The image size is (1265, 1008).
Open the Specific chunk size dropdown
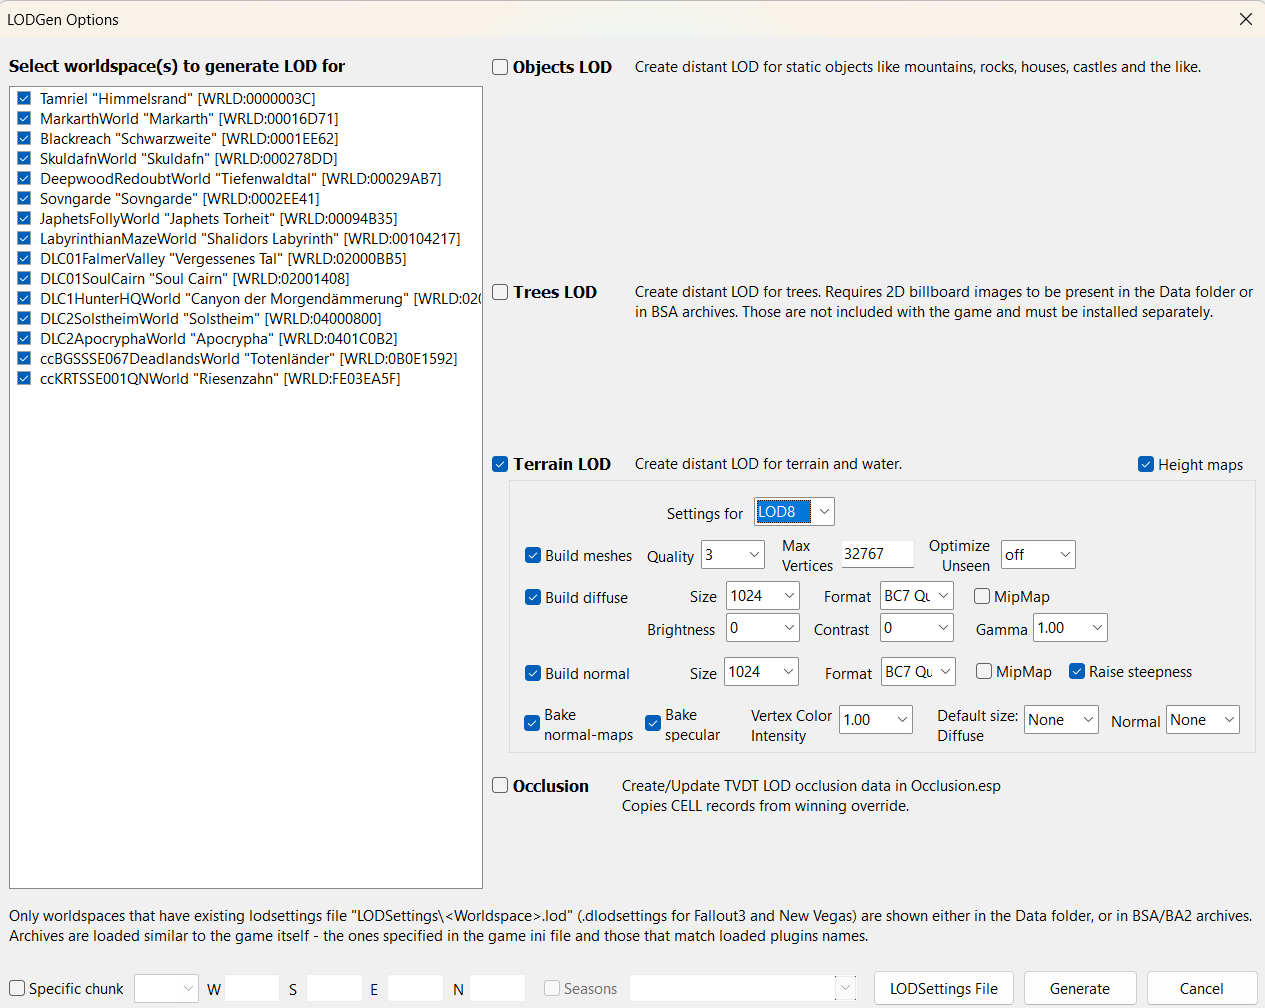(x=166, y=988)
